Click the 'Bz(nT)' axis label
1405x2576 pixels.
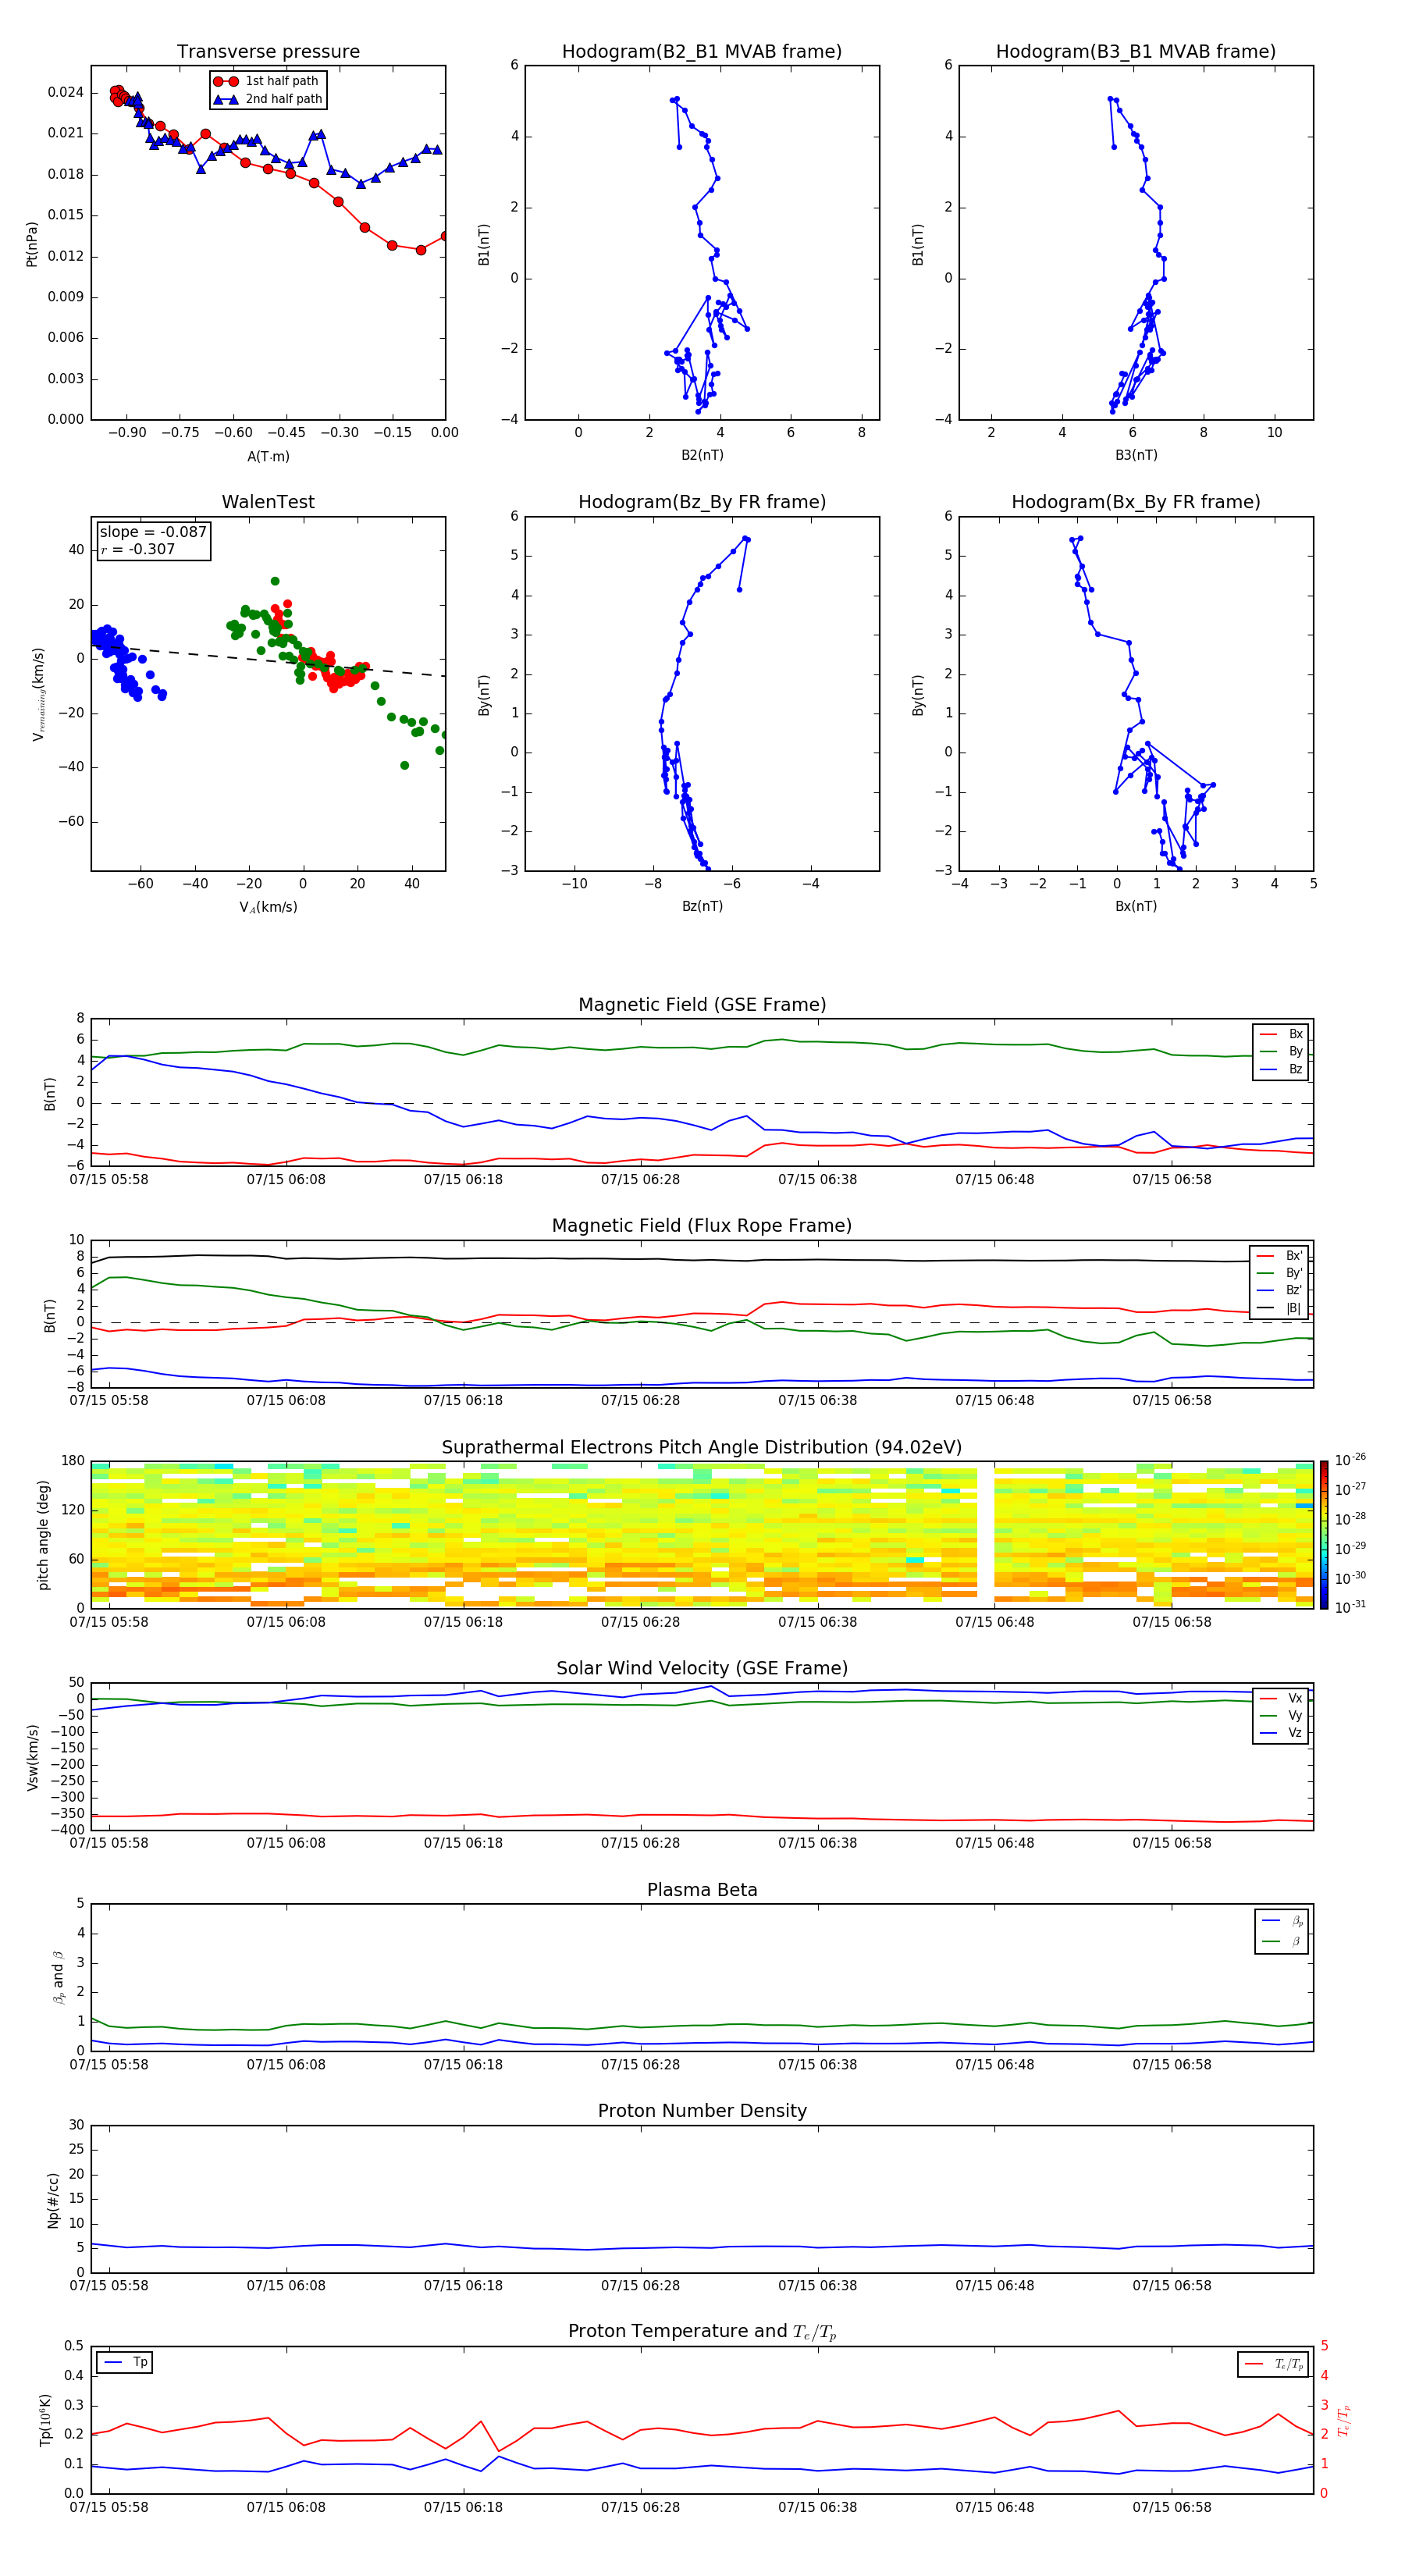click(x=702, y=906)
